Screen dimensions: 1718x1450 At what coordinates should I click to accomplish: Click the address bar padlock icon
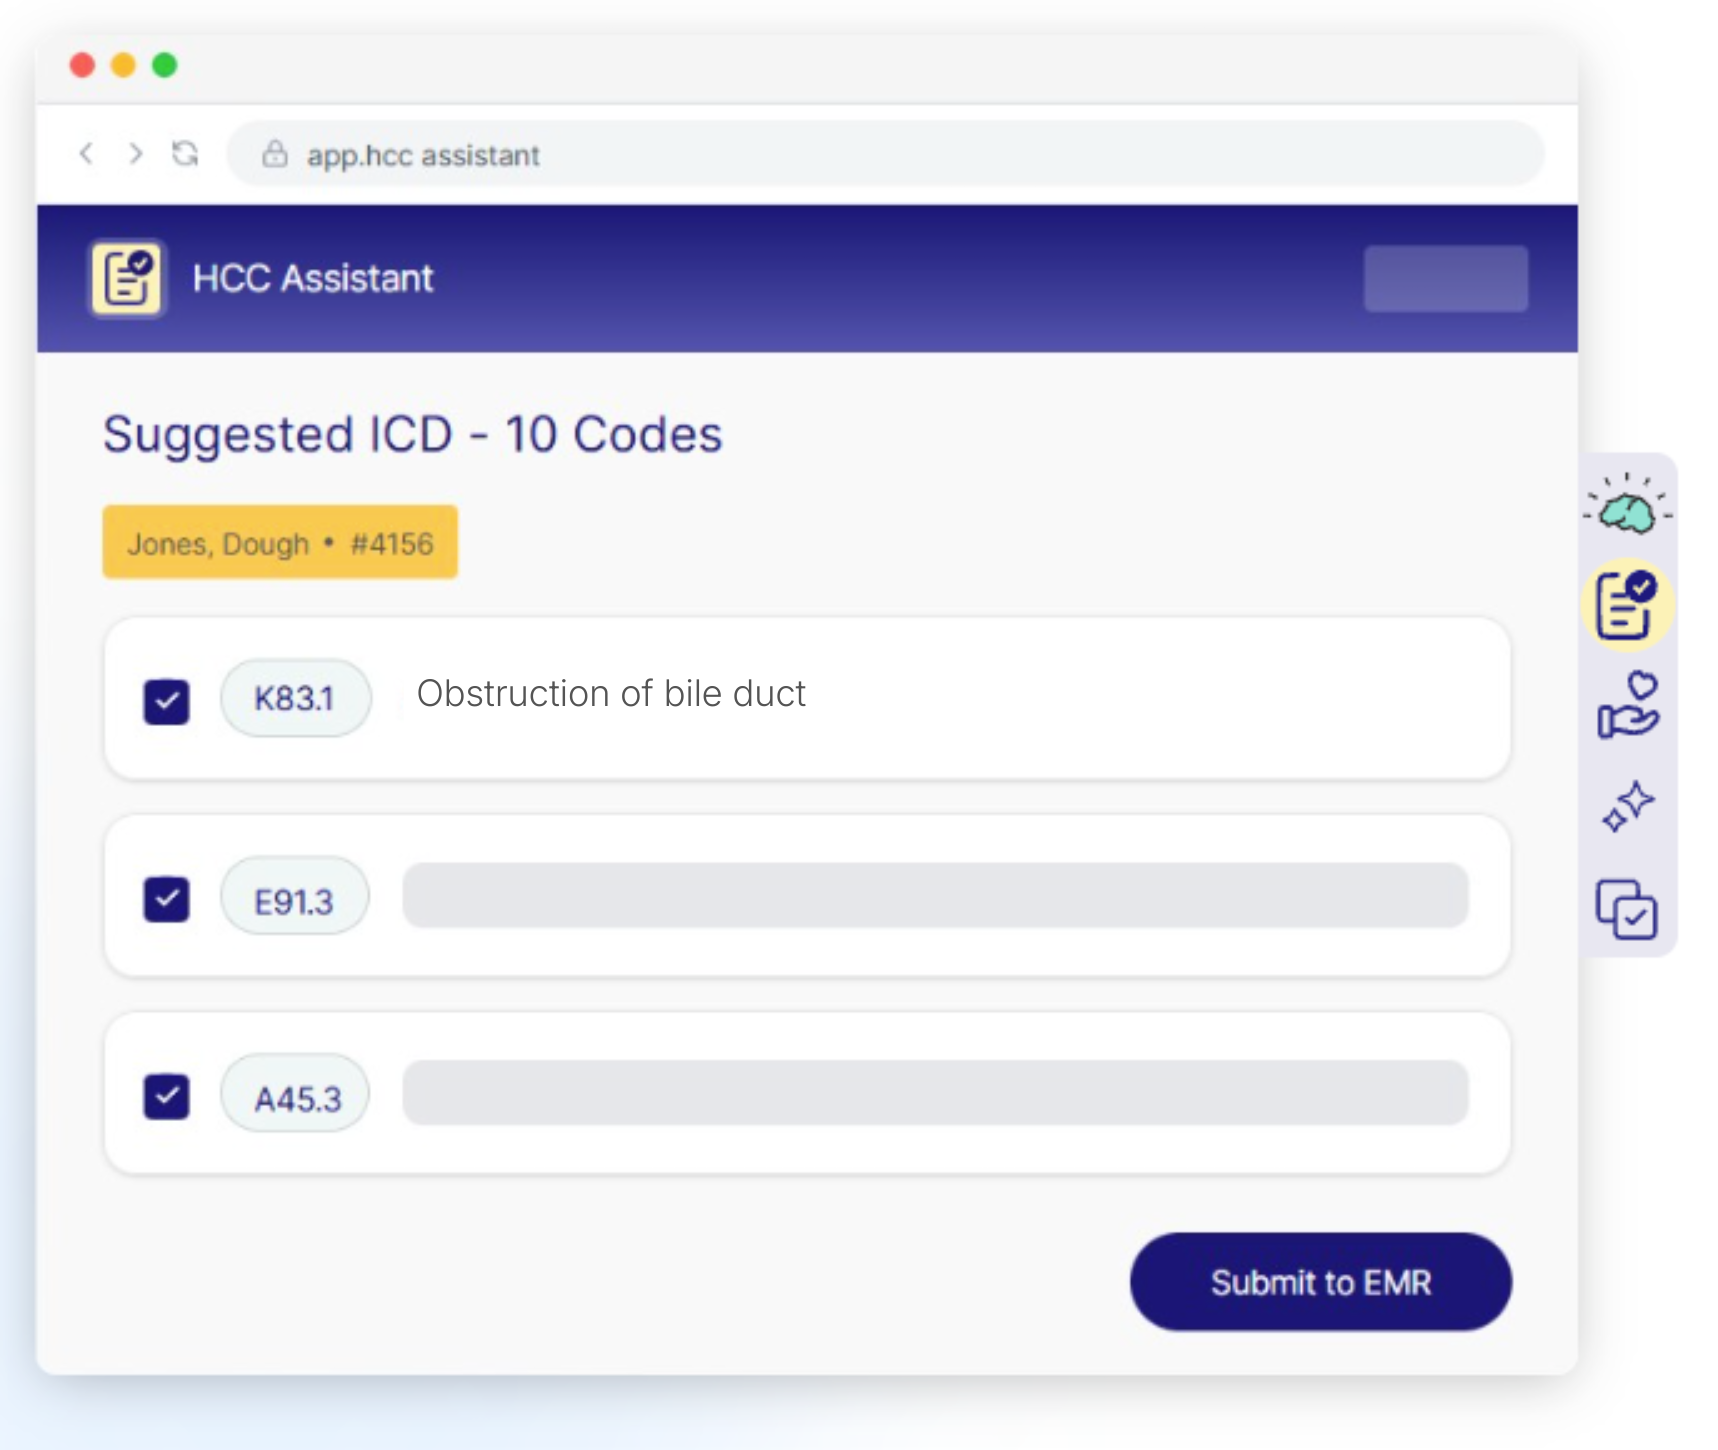(274, 154)
